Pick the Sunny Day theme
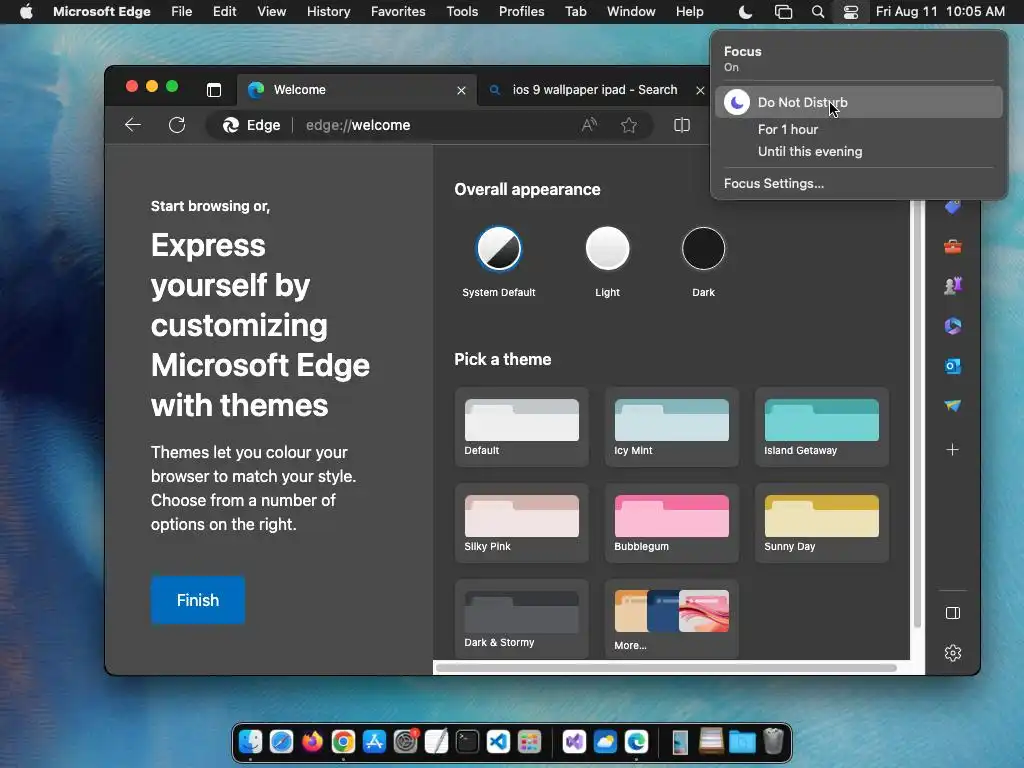 (822, 523)
